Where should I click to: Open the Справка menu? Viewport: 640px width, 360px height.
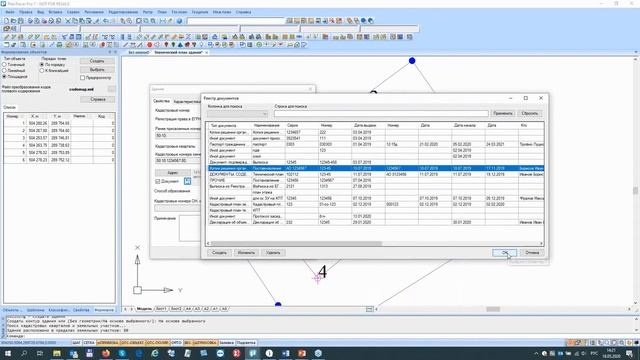coord(243,12)
